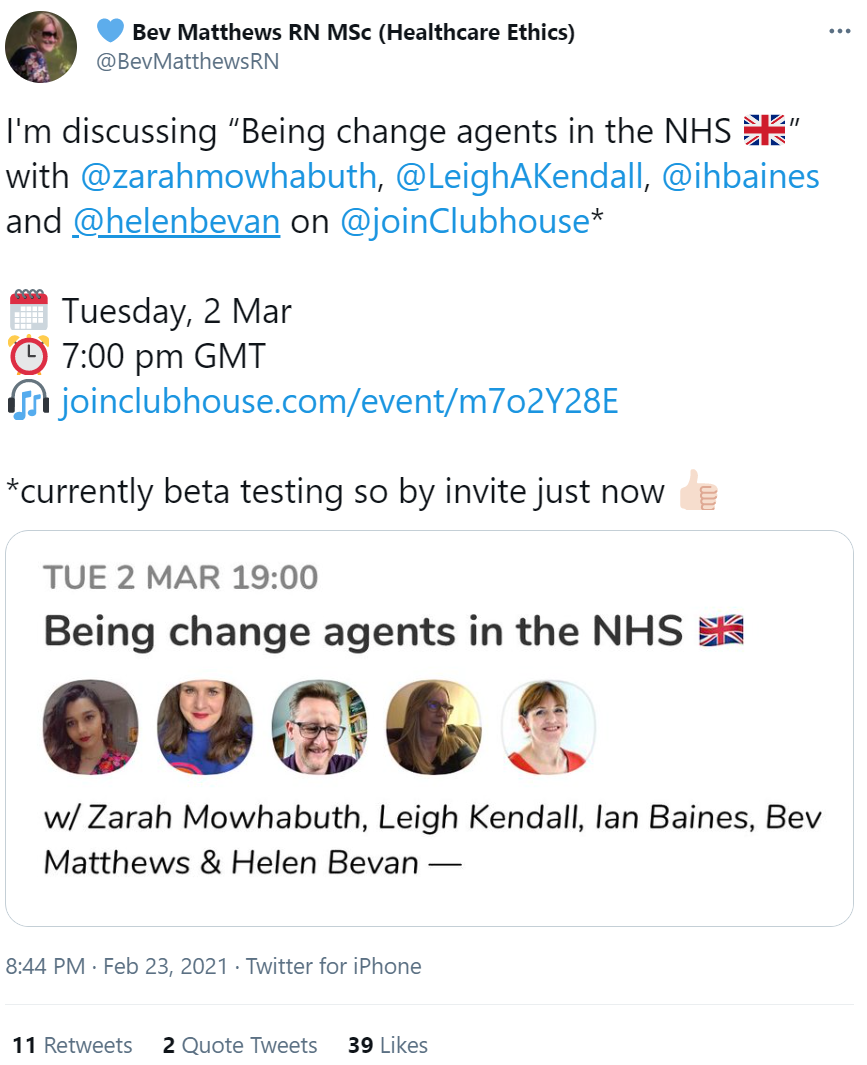Click Helen Bevan's avatar in card
Screen dimensions: 867x1065
[548, 727]
